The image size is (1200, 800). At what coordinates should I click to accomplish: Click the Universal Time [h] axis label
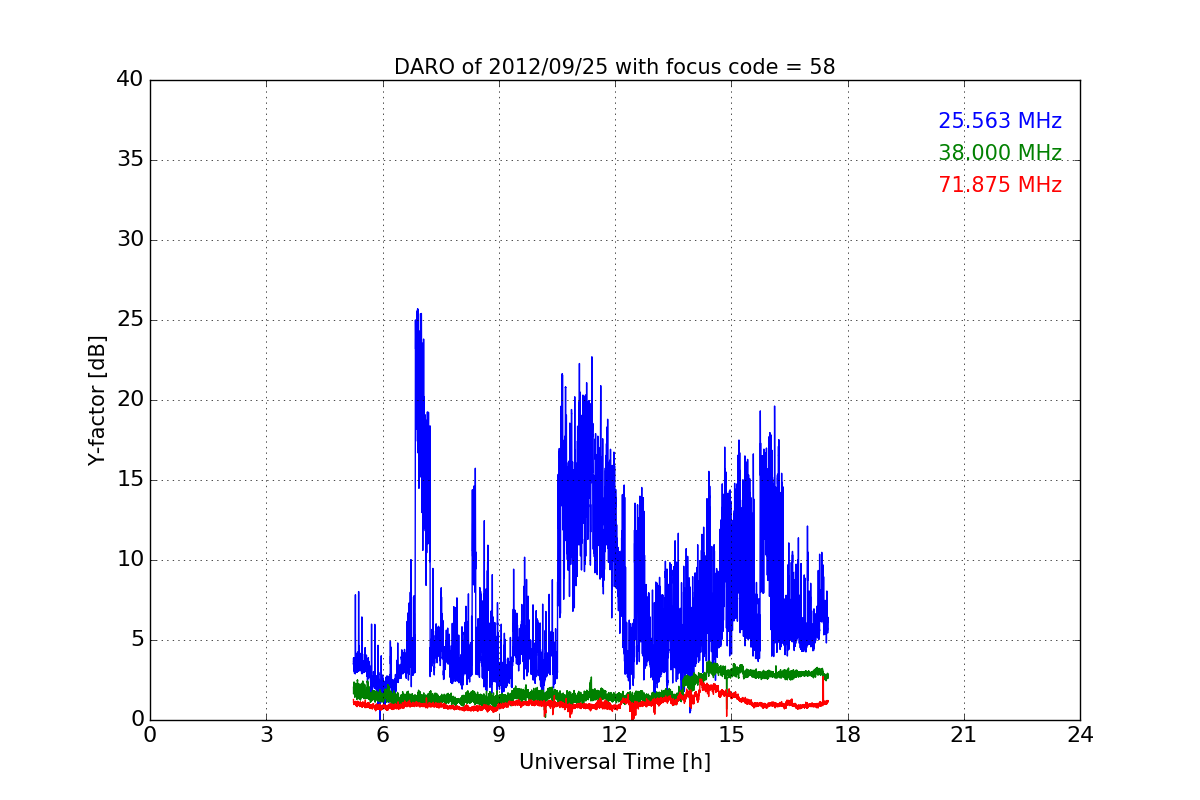pyautogui.click(x=614, y=763)
